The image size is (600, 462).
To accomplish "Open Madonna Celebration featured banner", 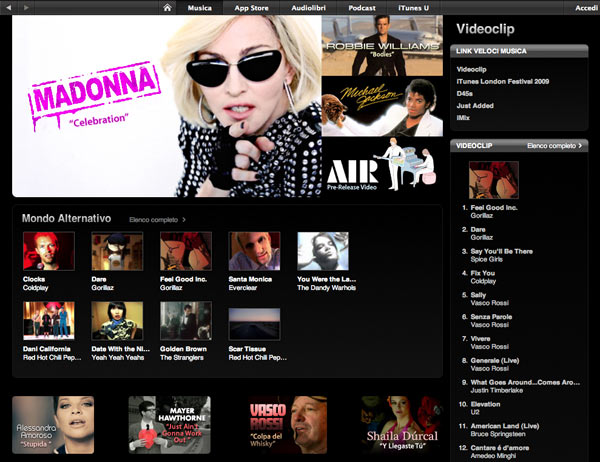I will click(167, 106).
